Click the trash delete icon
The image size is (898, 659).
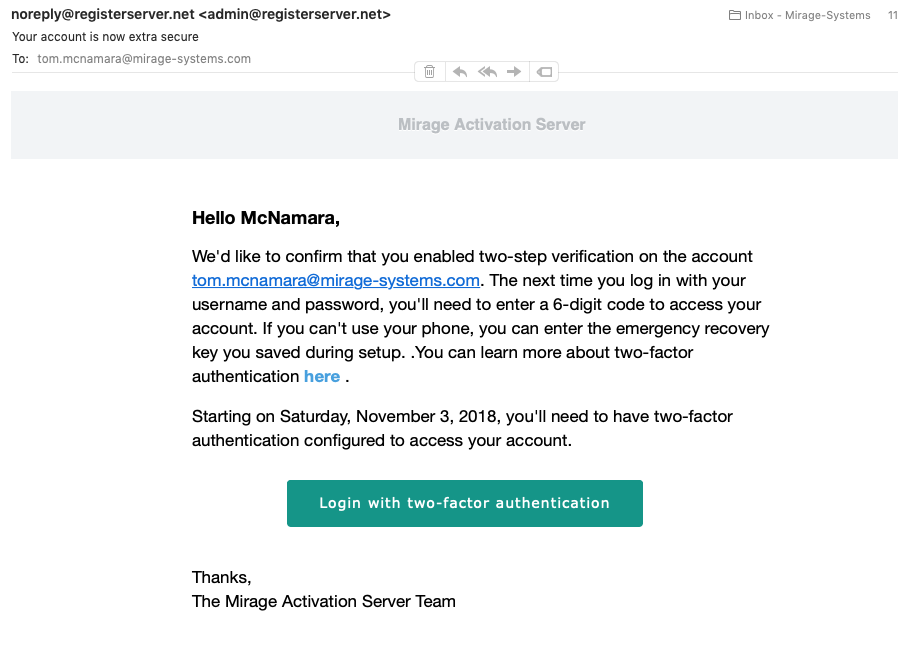pos(430,72)
